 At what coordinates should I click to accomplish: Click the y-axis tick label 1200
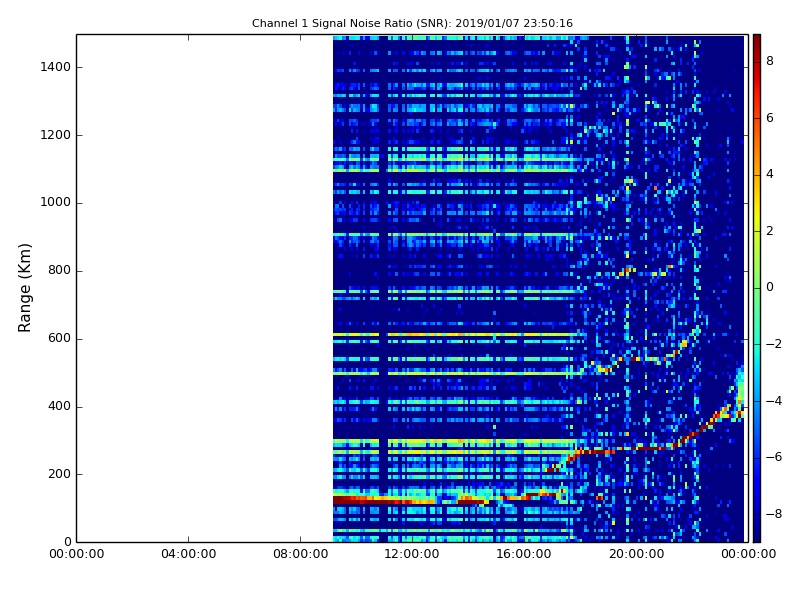55,135
